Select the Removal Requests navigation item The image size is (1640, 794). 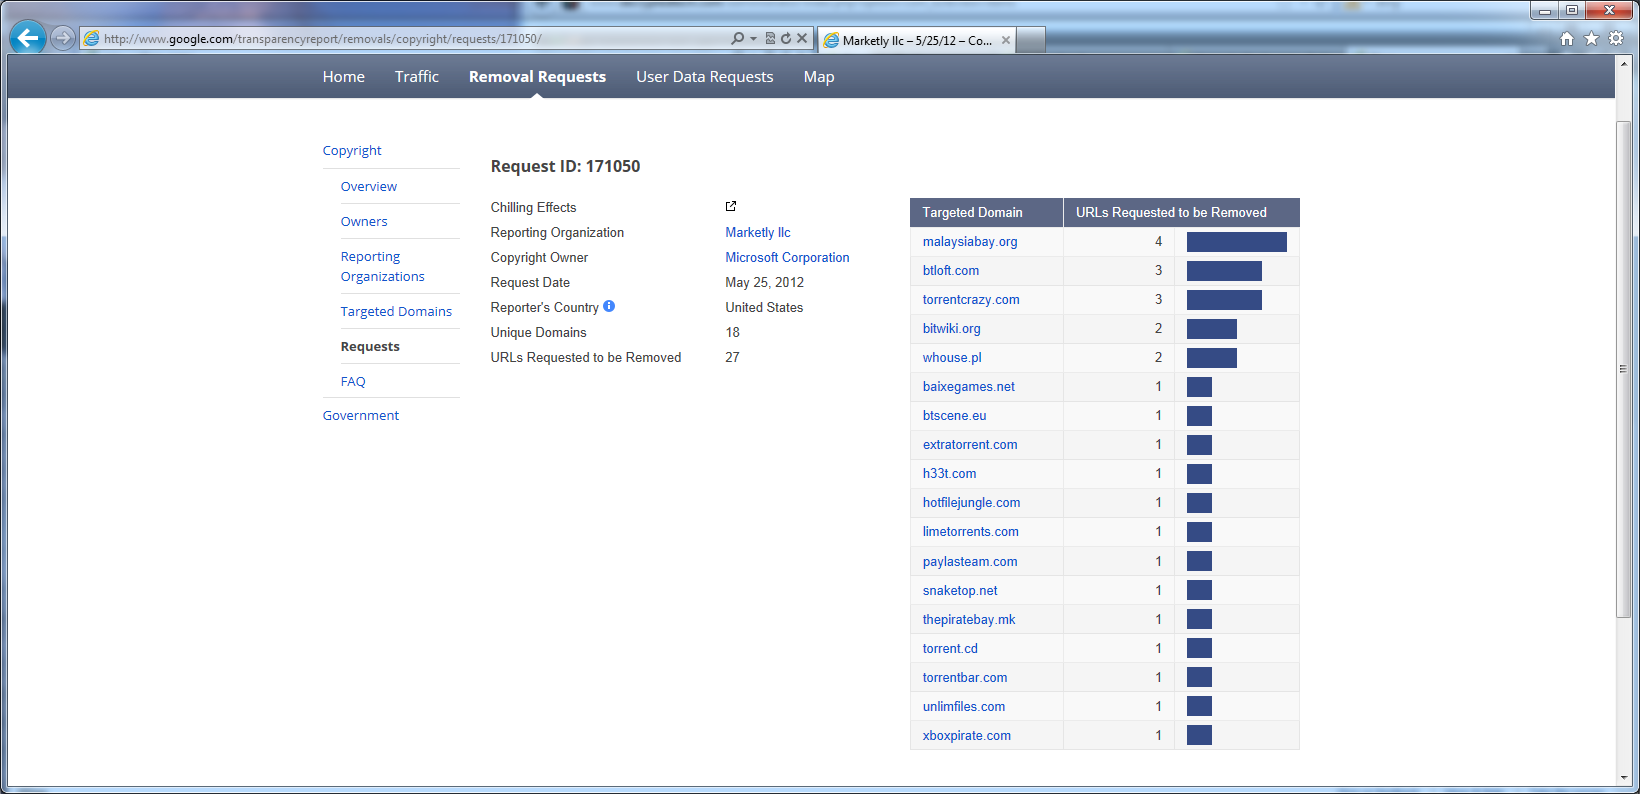[537, 76]
